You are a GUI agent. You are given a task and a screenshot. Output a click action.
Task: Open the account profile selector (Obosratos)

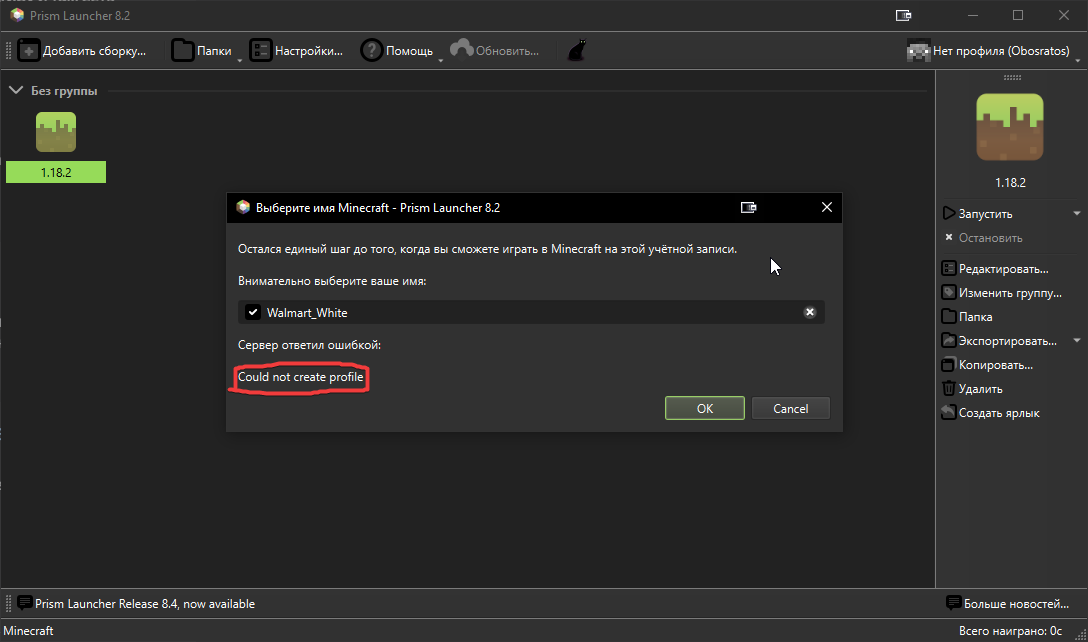click(988, 51)
